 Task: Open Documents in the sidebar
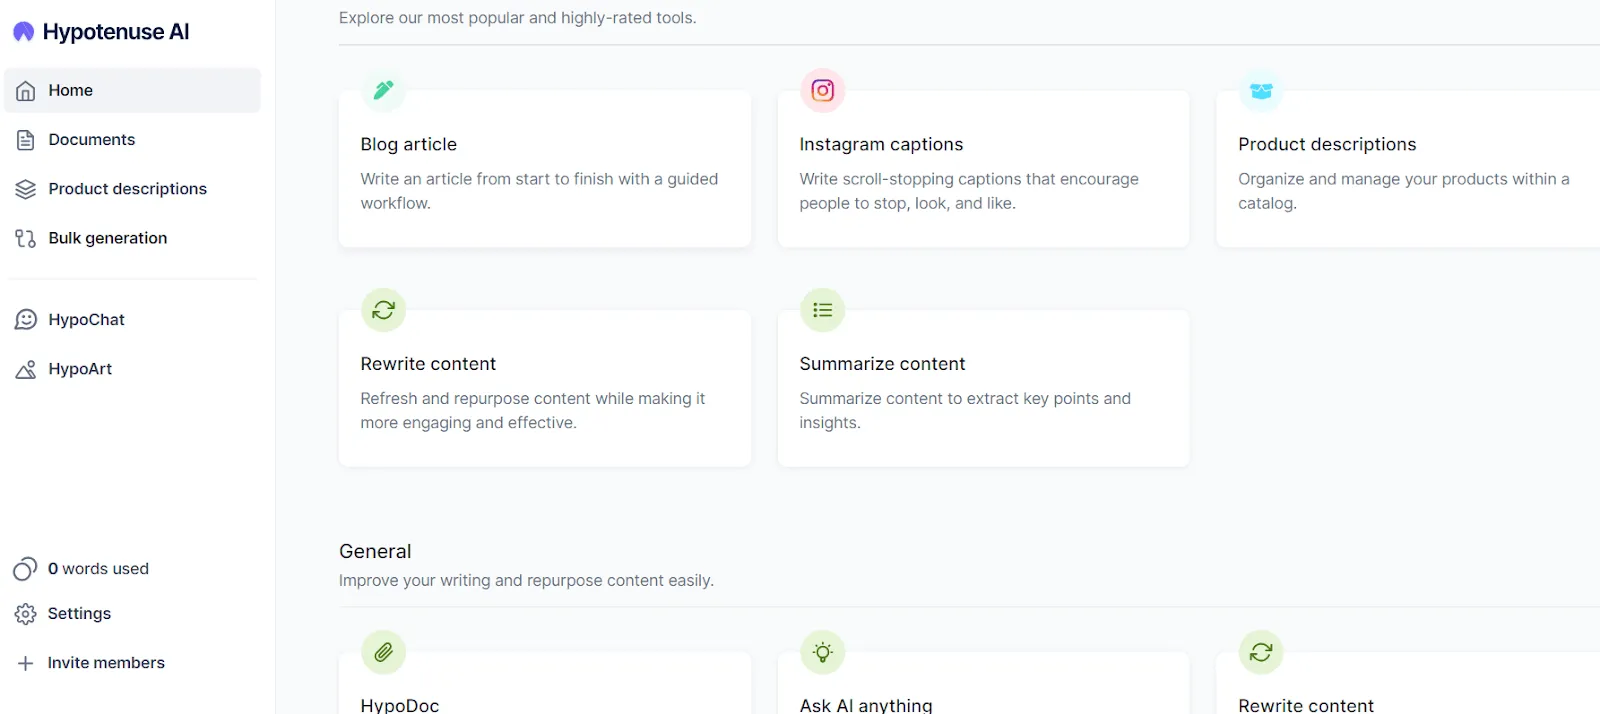(x=132, y=140)
